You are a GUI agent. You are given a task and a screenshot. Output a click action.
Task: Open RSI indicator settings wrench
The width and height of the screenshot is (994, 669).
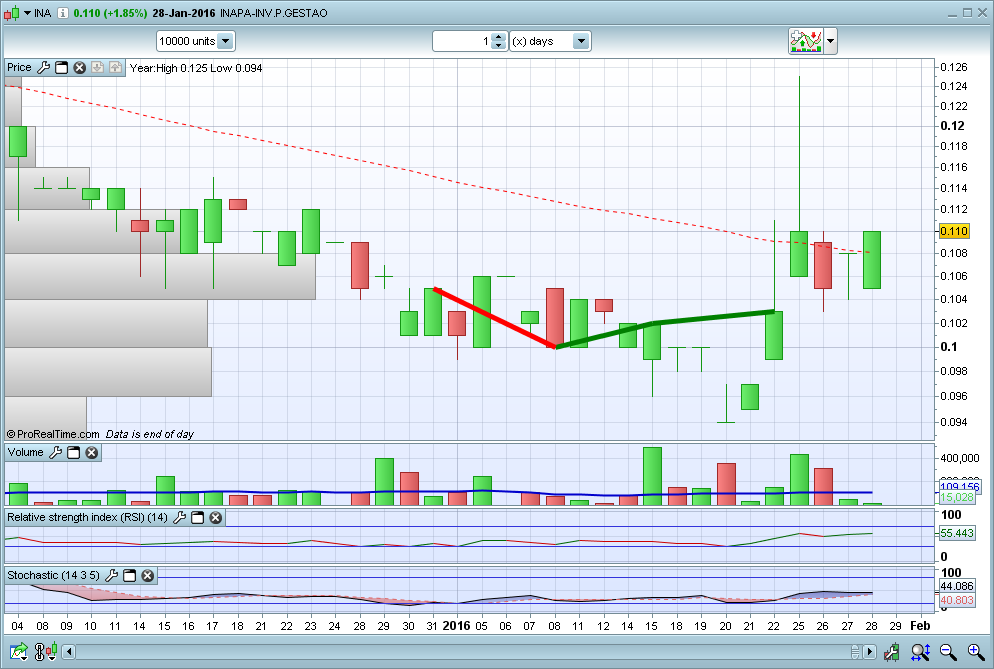[x=179, y=517]
